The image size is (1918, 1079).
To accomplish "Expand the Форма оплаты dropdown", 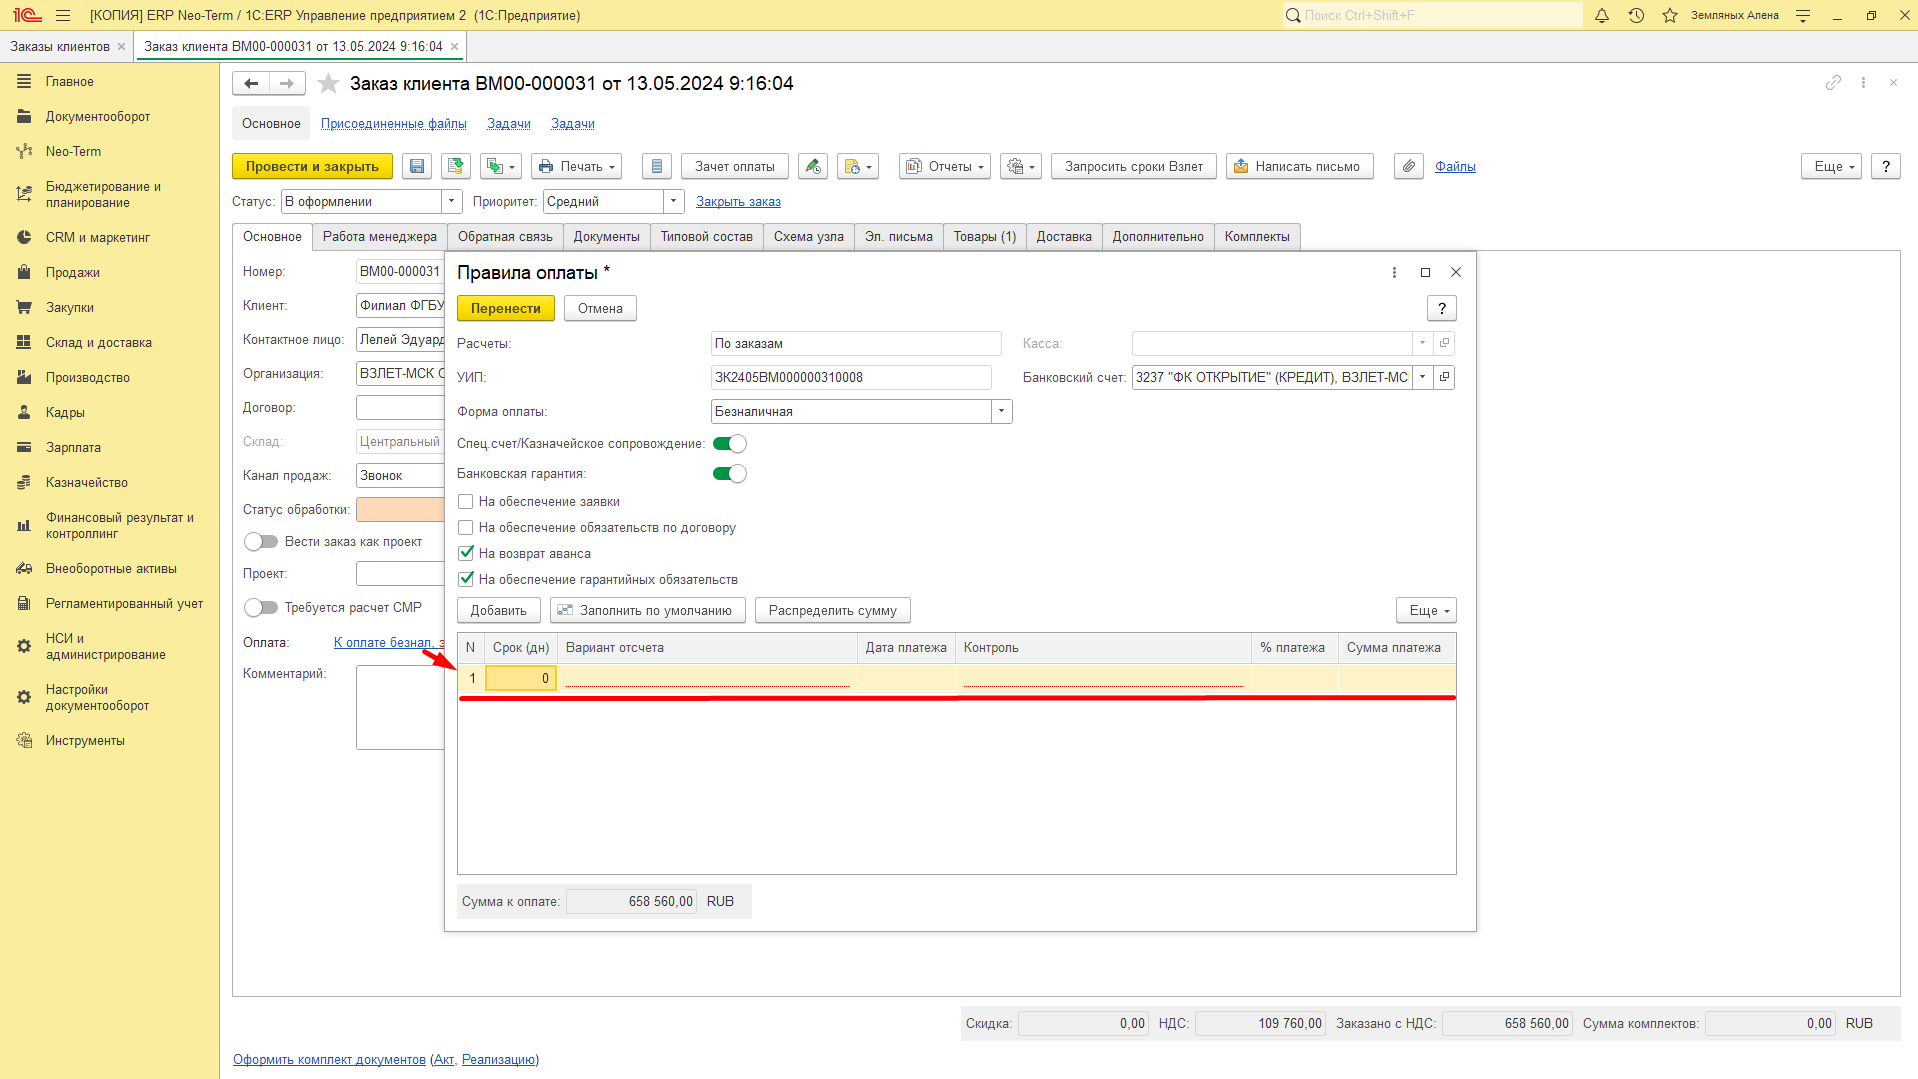I will (1001, 412).
